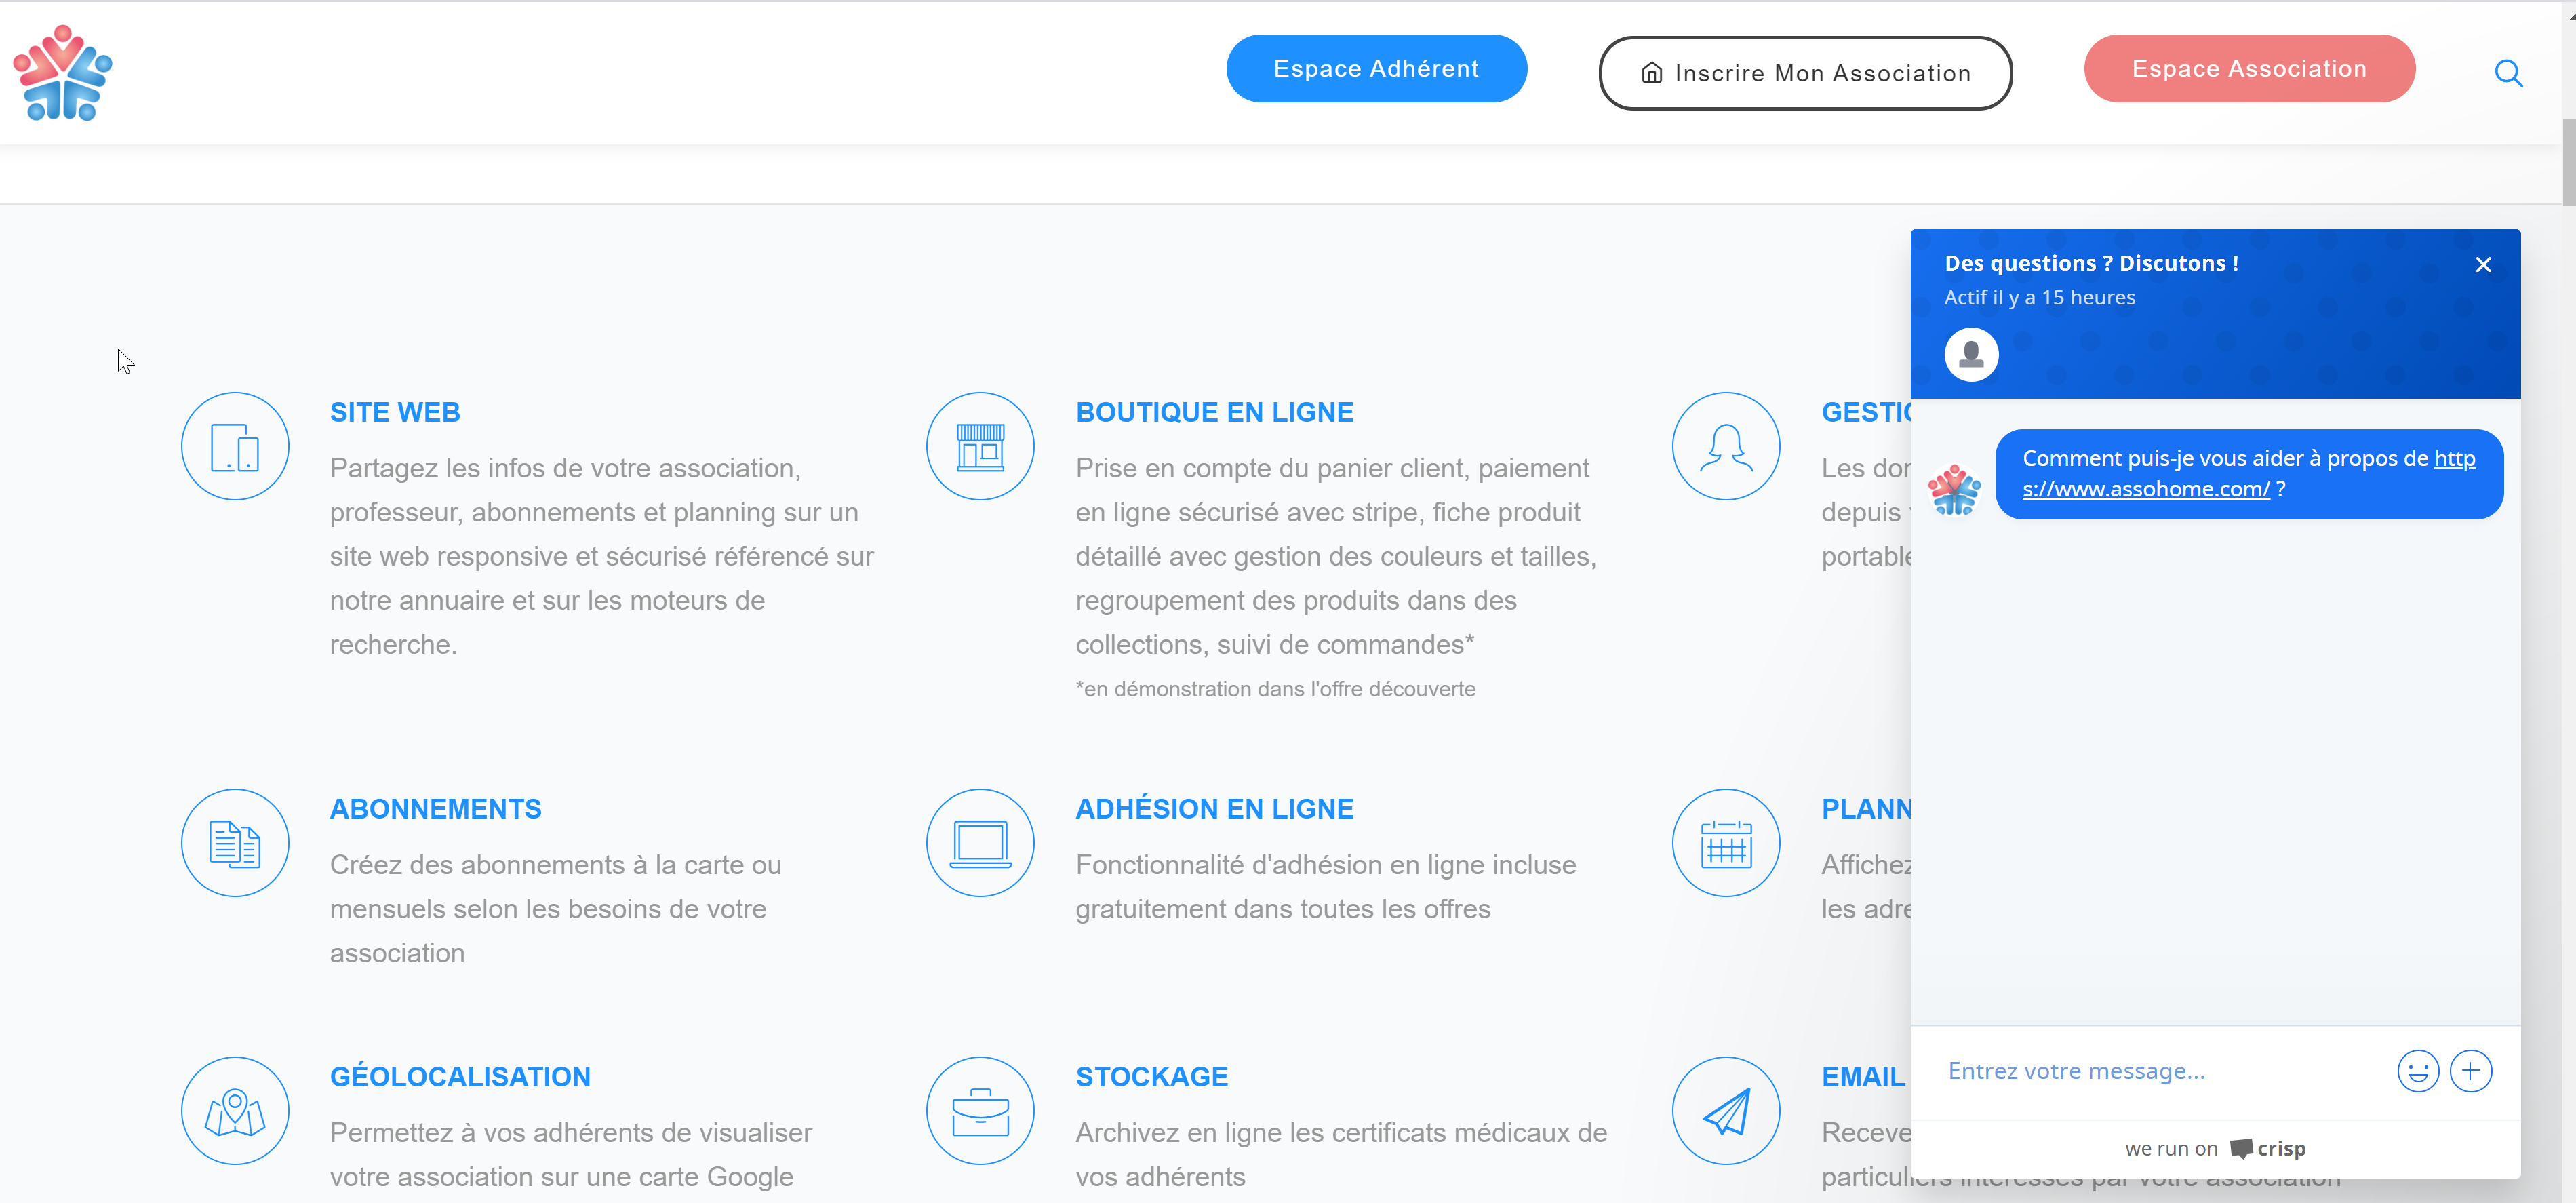Open emoji picker in chat

pyautogui.click(x=2417, y=1071)
